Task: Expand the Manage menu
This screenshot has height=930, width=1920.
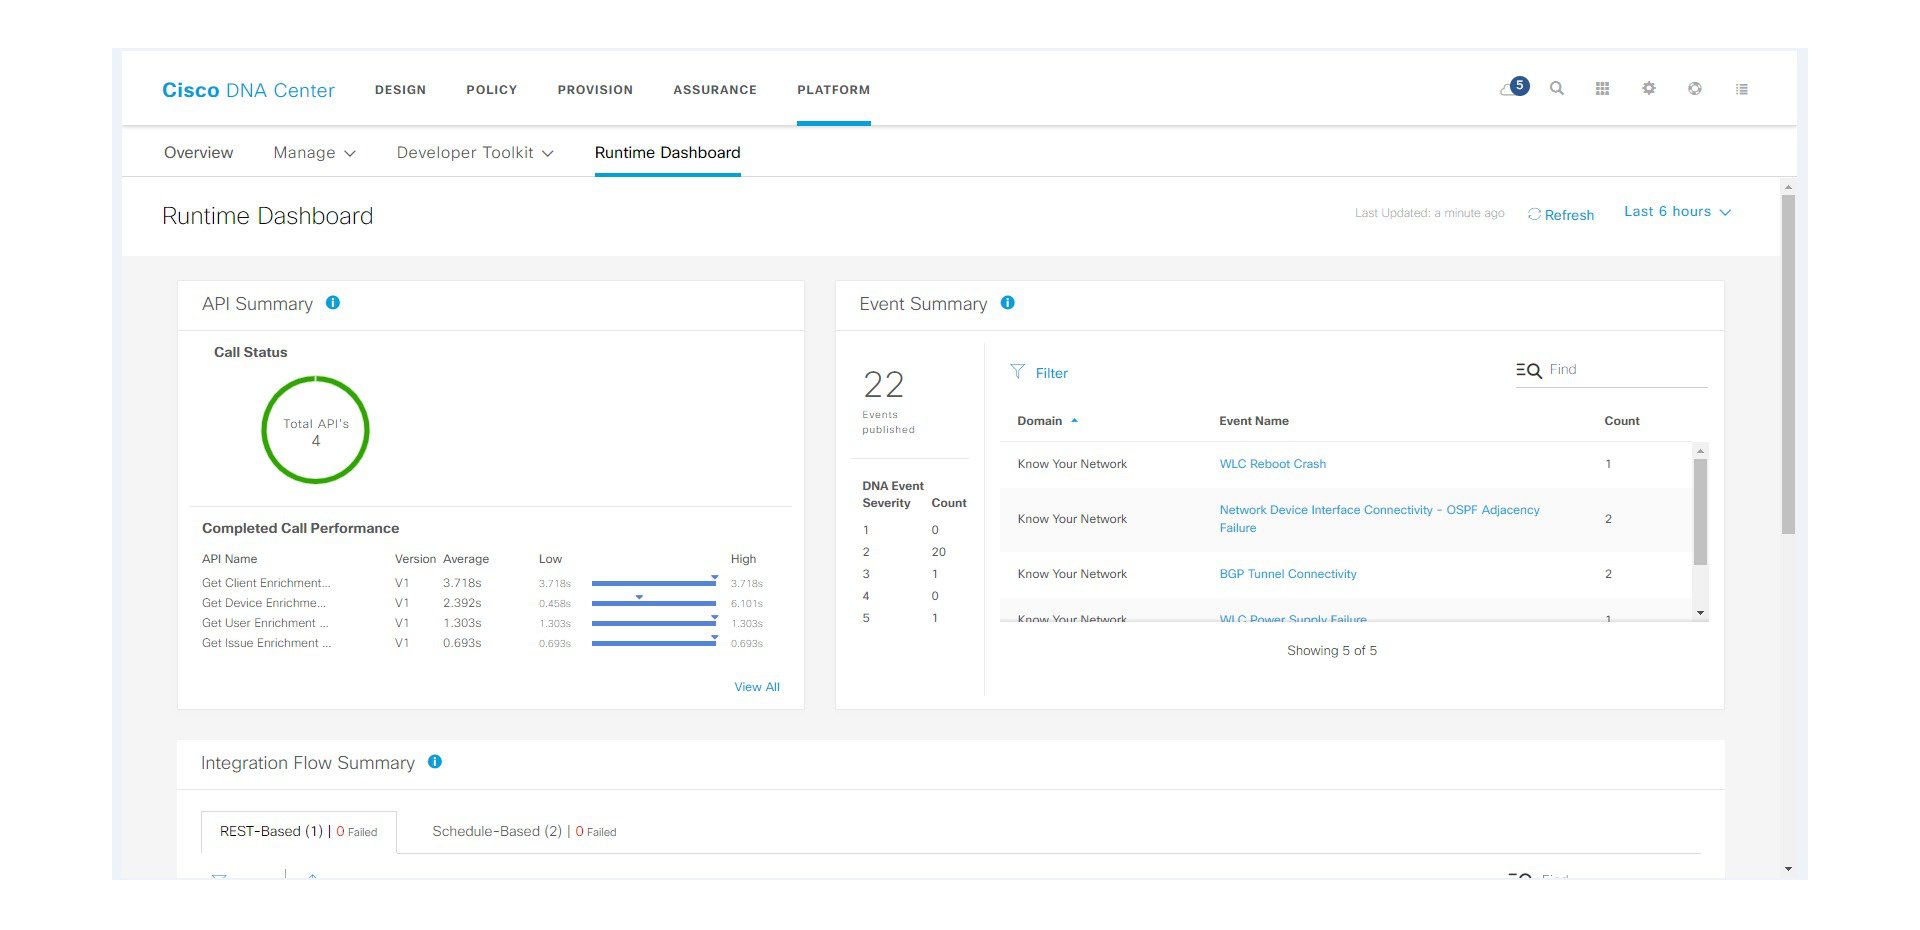Action: 313,152
